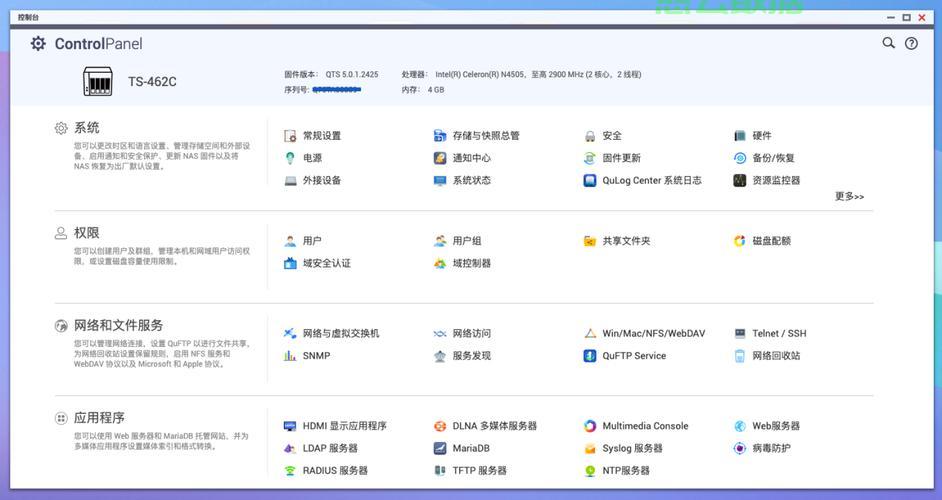Click the 服务发现 service discovery link
The image size is (942, 500).
point(472,356)
